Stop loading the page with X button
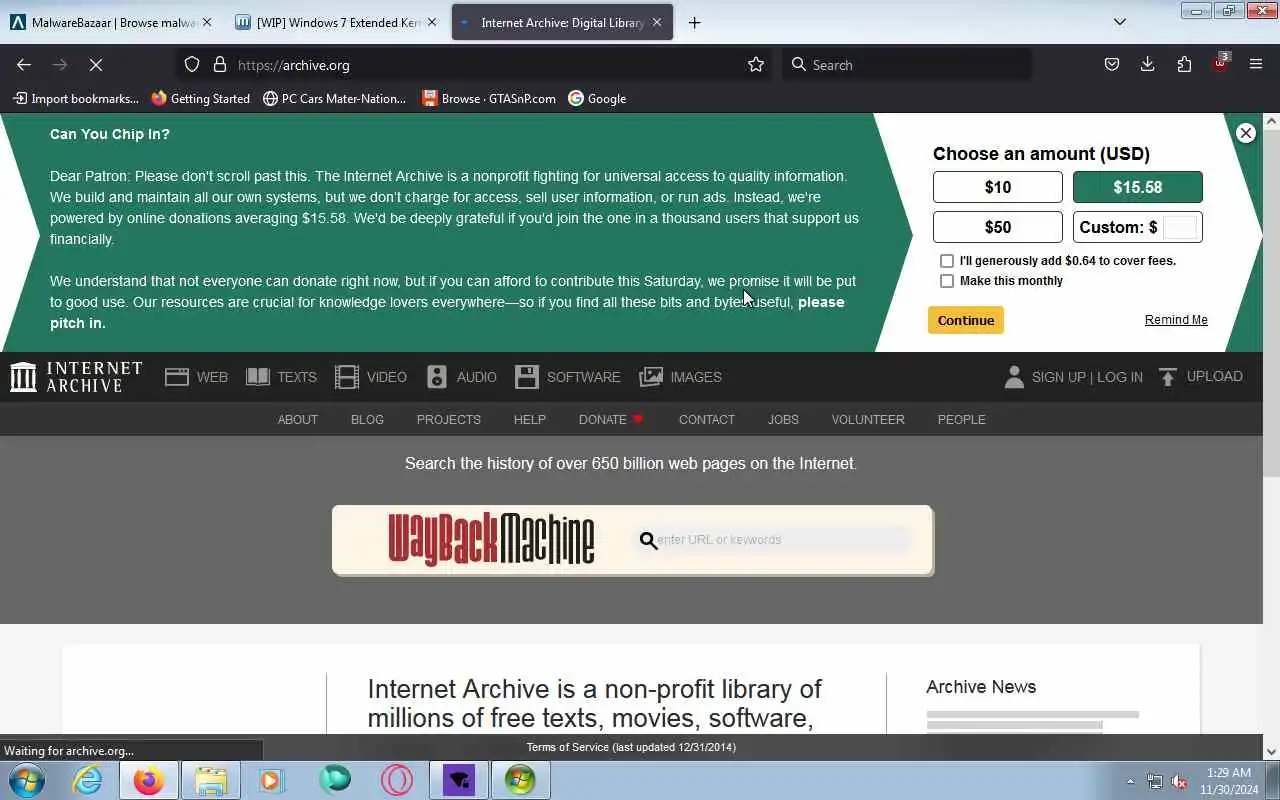Image resolution: width=1280 pixels, height=800 pixels. click(96, 64)
